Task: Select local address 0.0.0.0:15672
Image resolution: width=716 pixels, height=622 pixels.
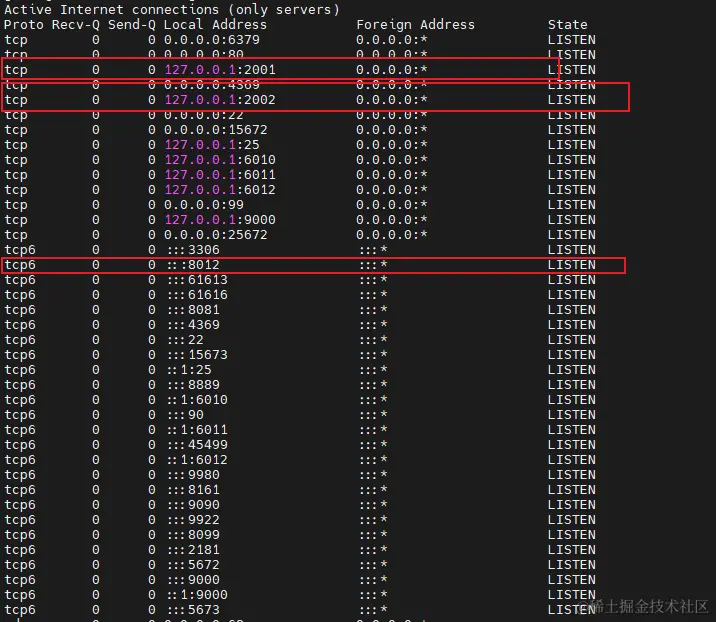Action: (x=216, y=130)
